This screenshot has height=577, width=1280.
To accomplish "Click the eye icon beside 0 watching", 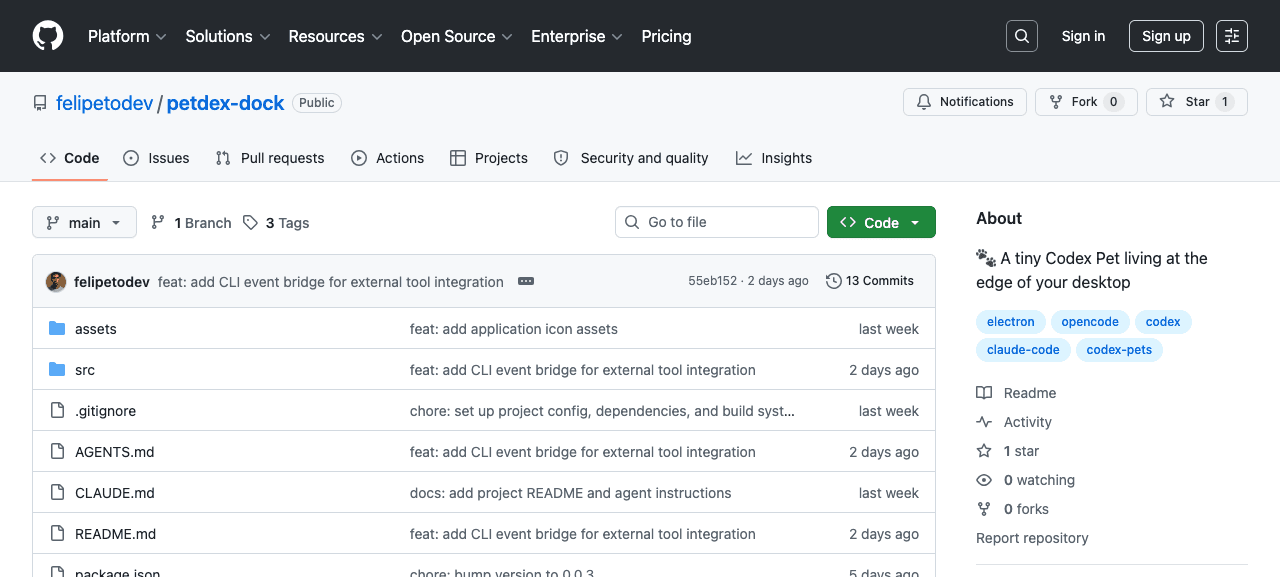I will [x=984, y=480].
